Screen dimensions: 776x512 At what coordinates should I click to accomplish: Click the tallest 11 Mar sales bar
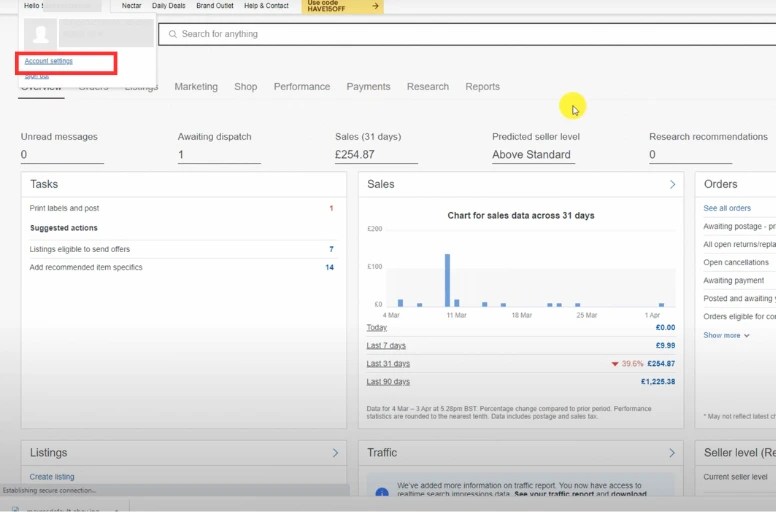[x=447, y=280]
